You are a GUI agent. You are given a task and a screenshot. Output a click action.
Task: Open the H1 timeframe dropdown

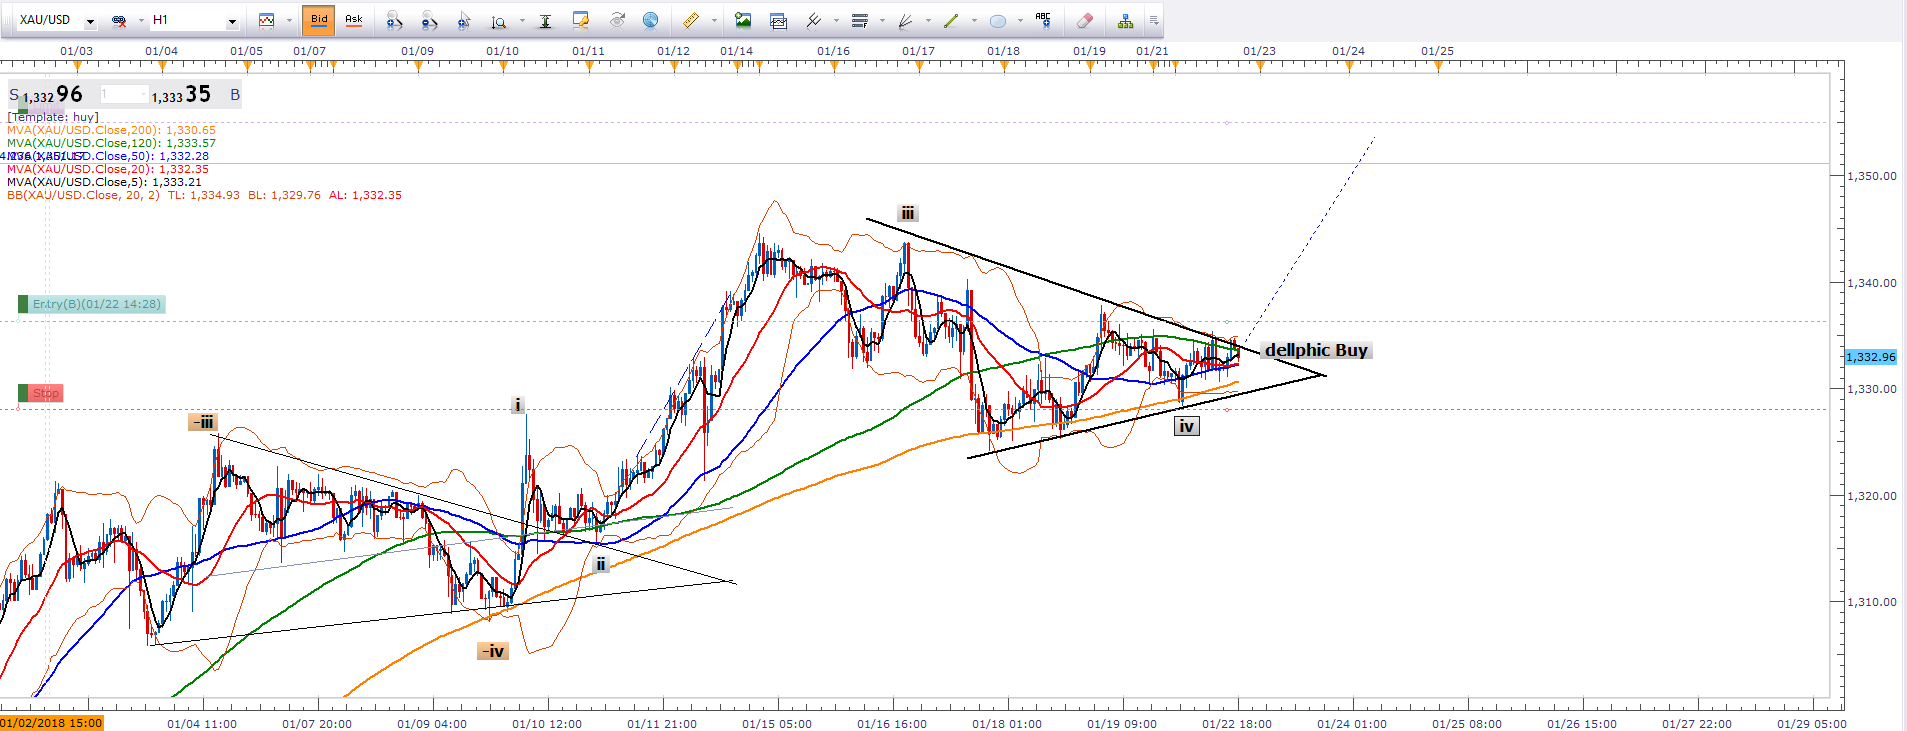[232, 21]
